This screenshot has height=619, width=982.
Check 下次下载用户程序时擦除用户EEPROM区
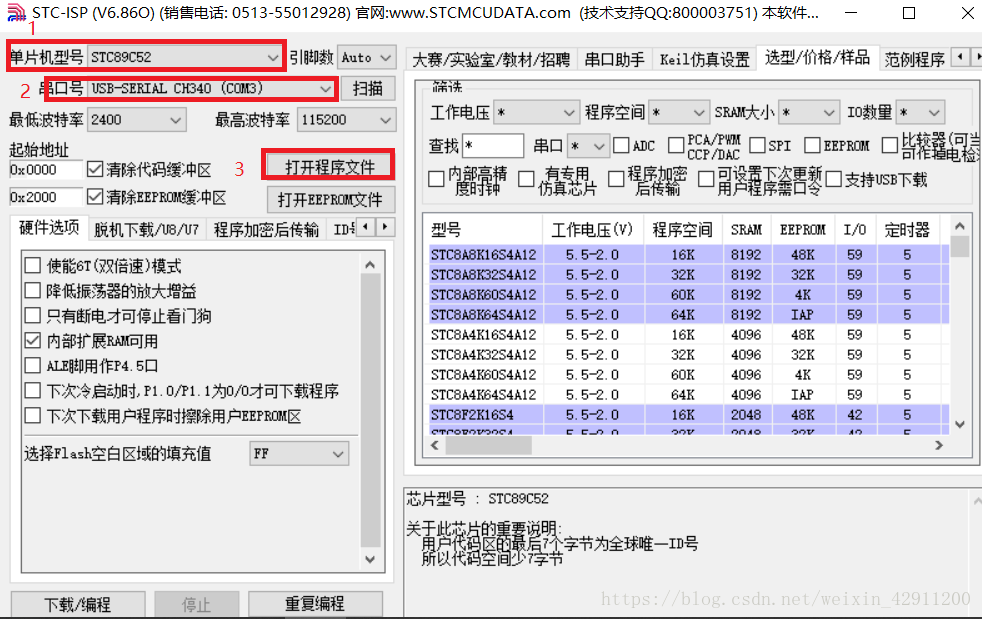[33, 415]
